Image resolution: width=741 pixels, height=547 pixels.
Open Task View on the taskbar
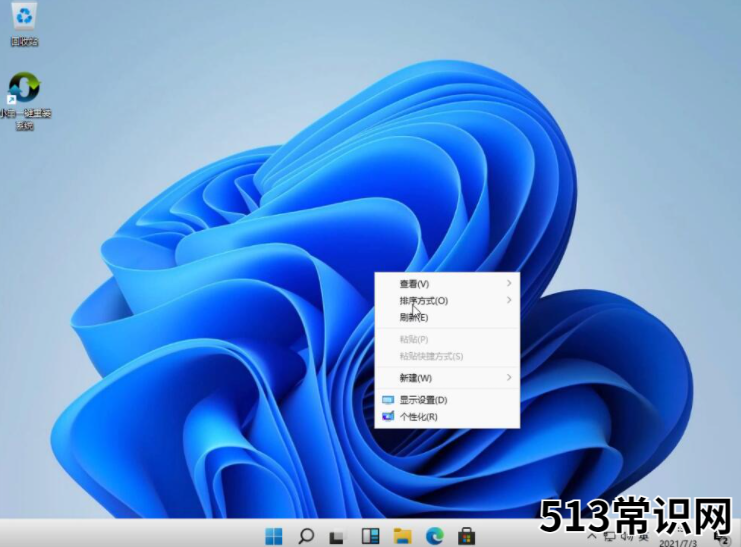[337, 537]
